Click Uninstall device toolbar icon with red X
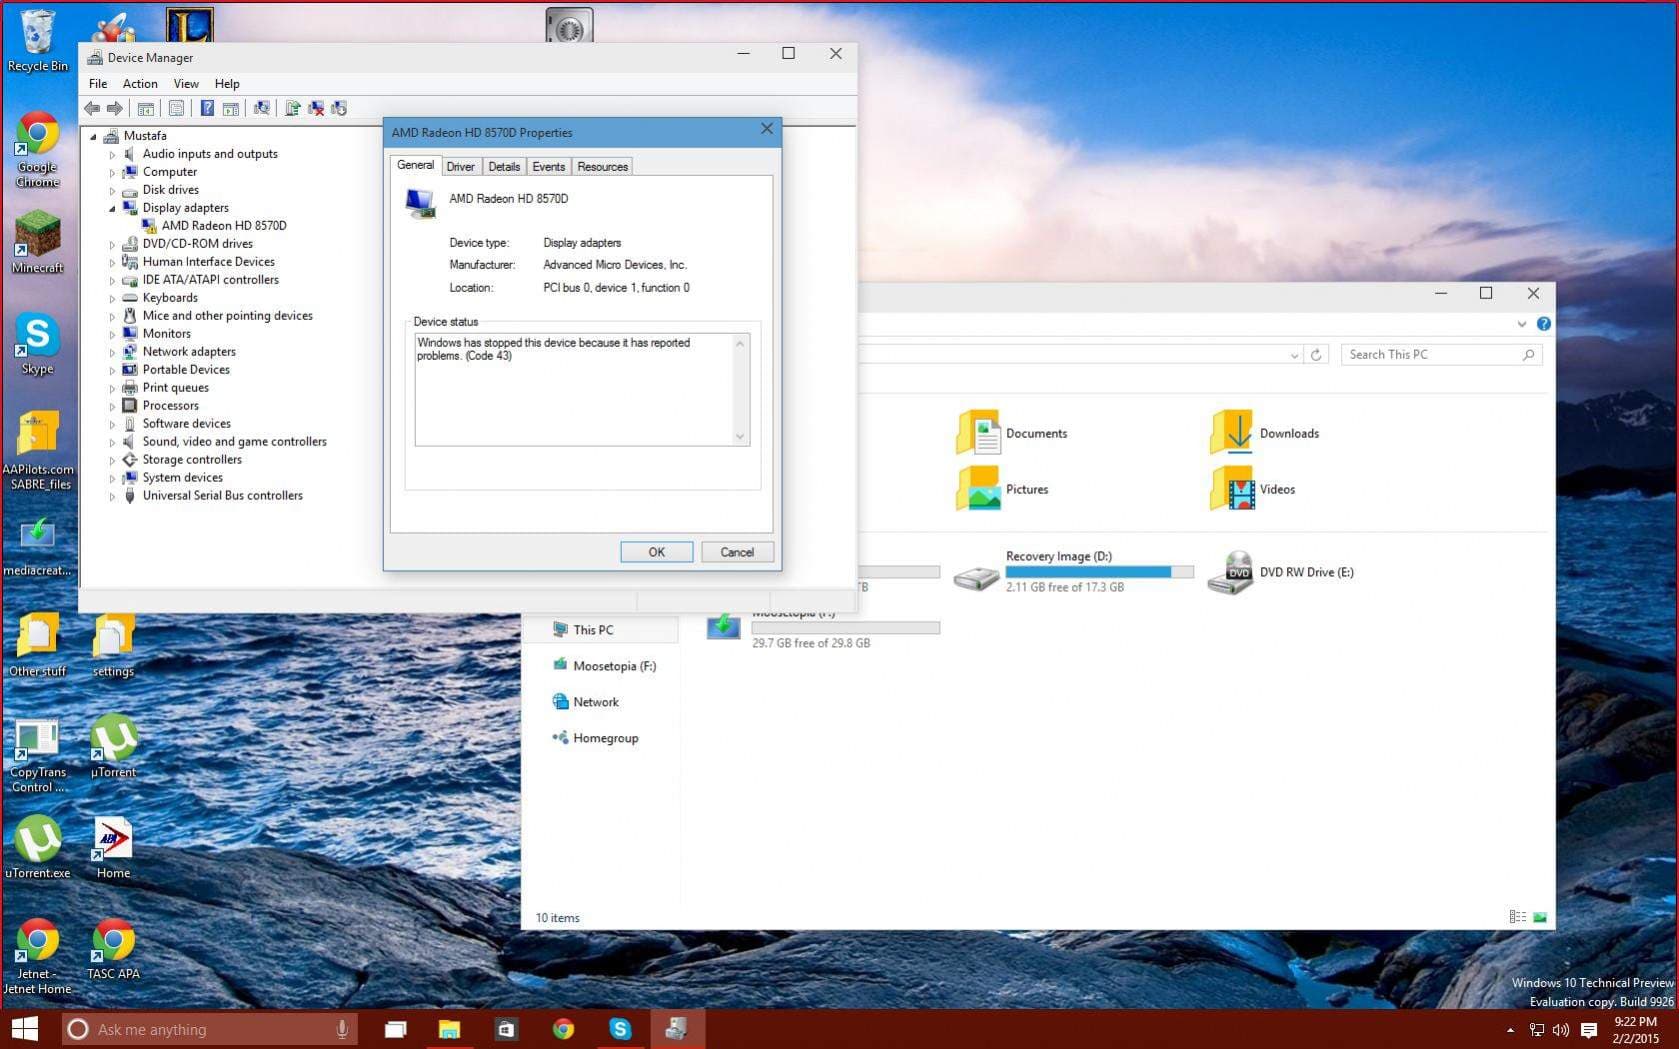The width and height of the screenshot is (1679, 1049). (x=316, y=108)
